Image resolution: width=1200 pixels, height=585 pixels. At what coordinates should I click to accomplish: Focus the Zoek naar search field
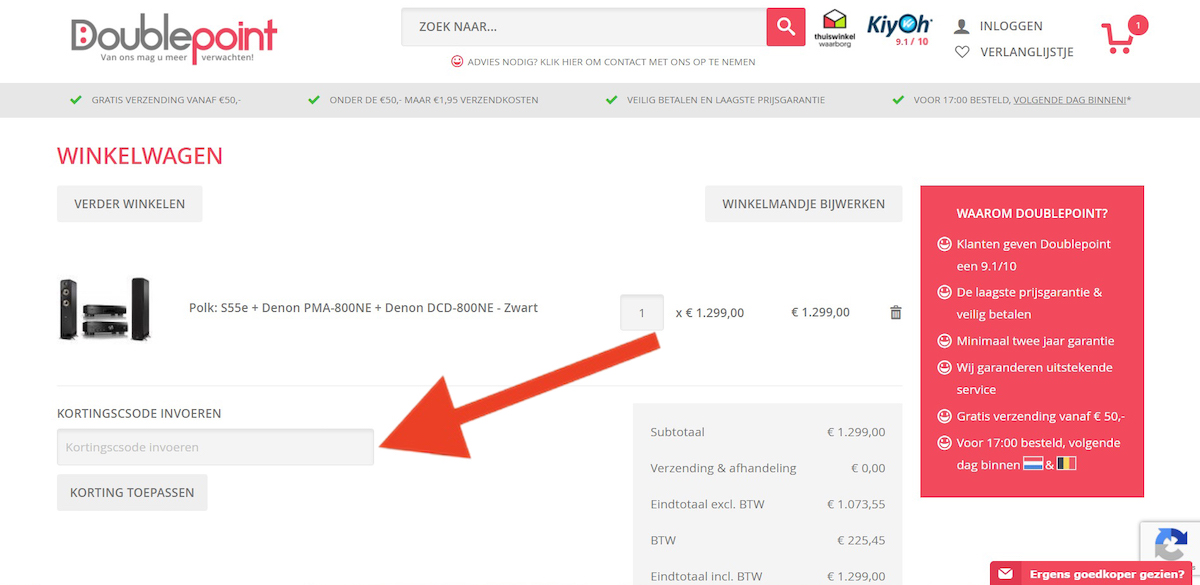point(584,27)
